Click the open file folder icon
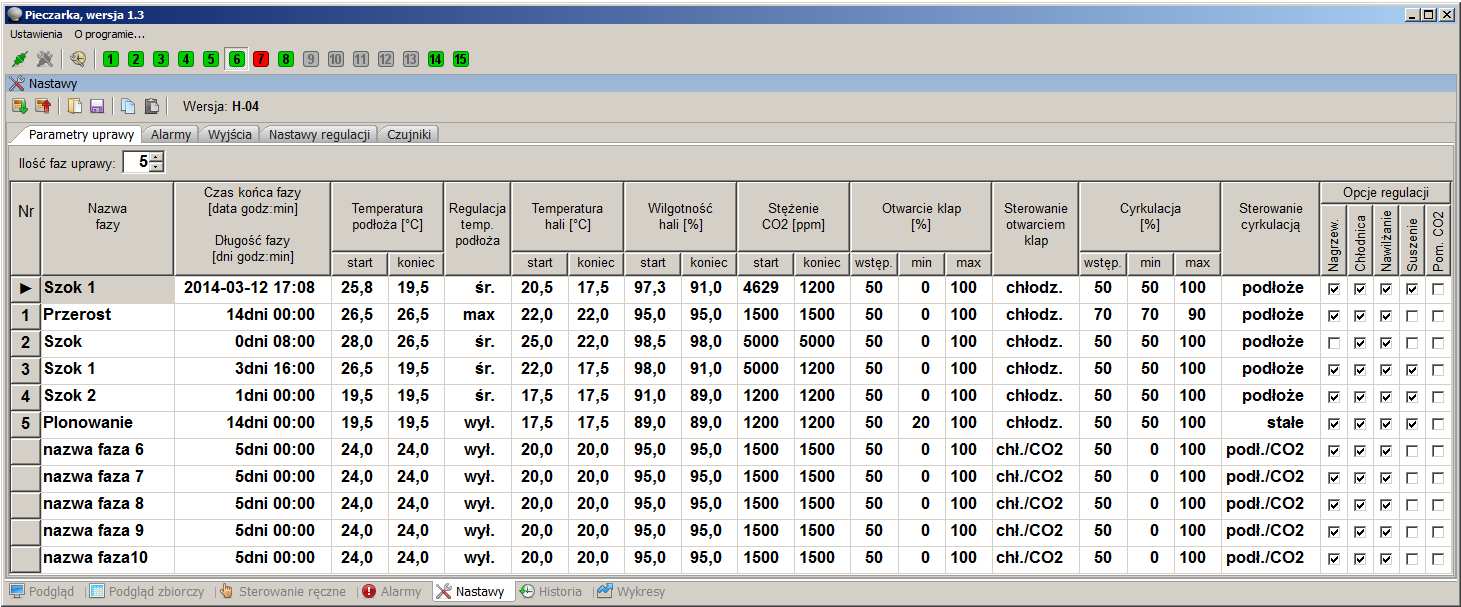This screenshot has height=607, width=1461. [75, 106]
